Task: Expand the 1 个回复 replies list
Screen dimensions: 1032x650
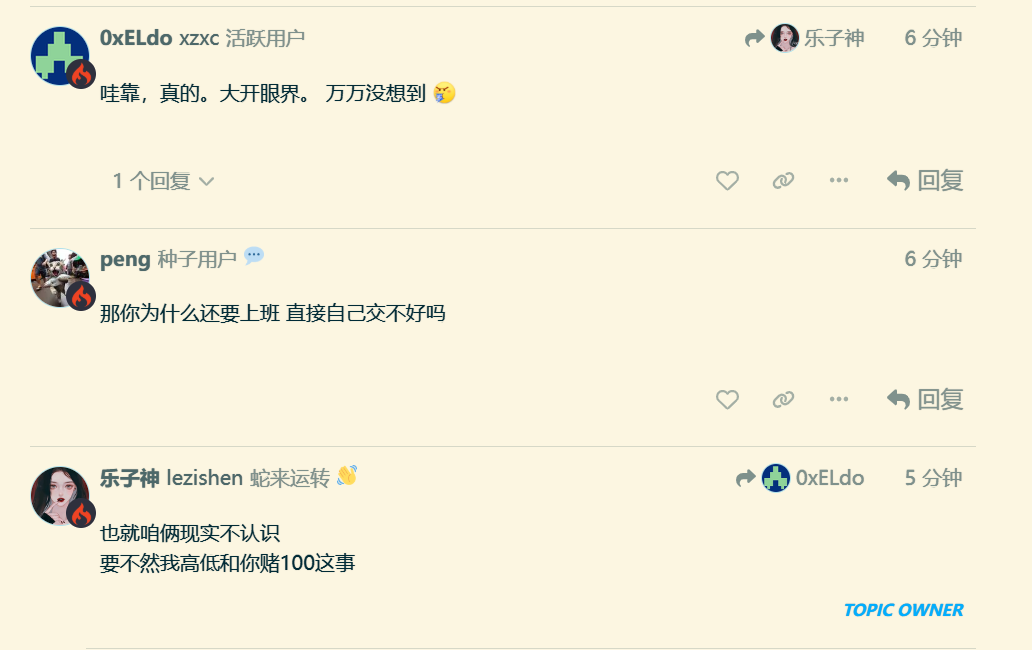Action: point(163,181)
